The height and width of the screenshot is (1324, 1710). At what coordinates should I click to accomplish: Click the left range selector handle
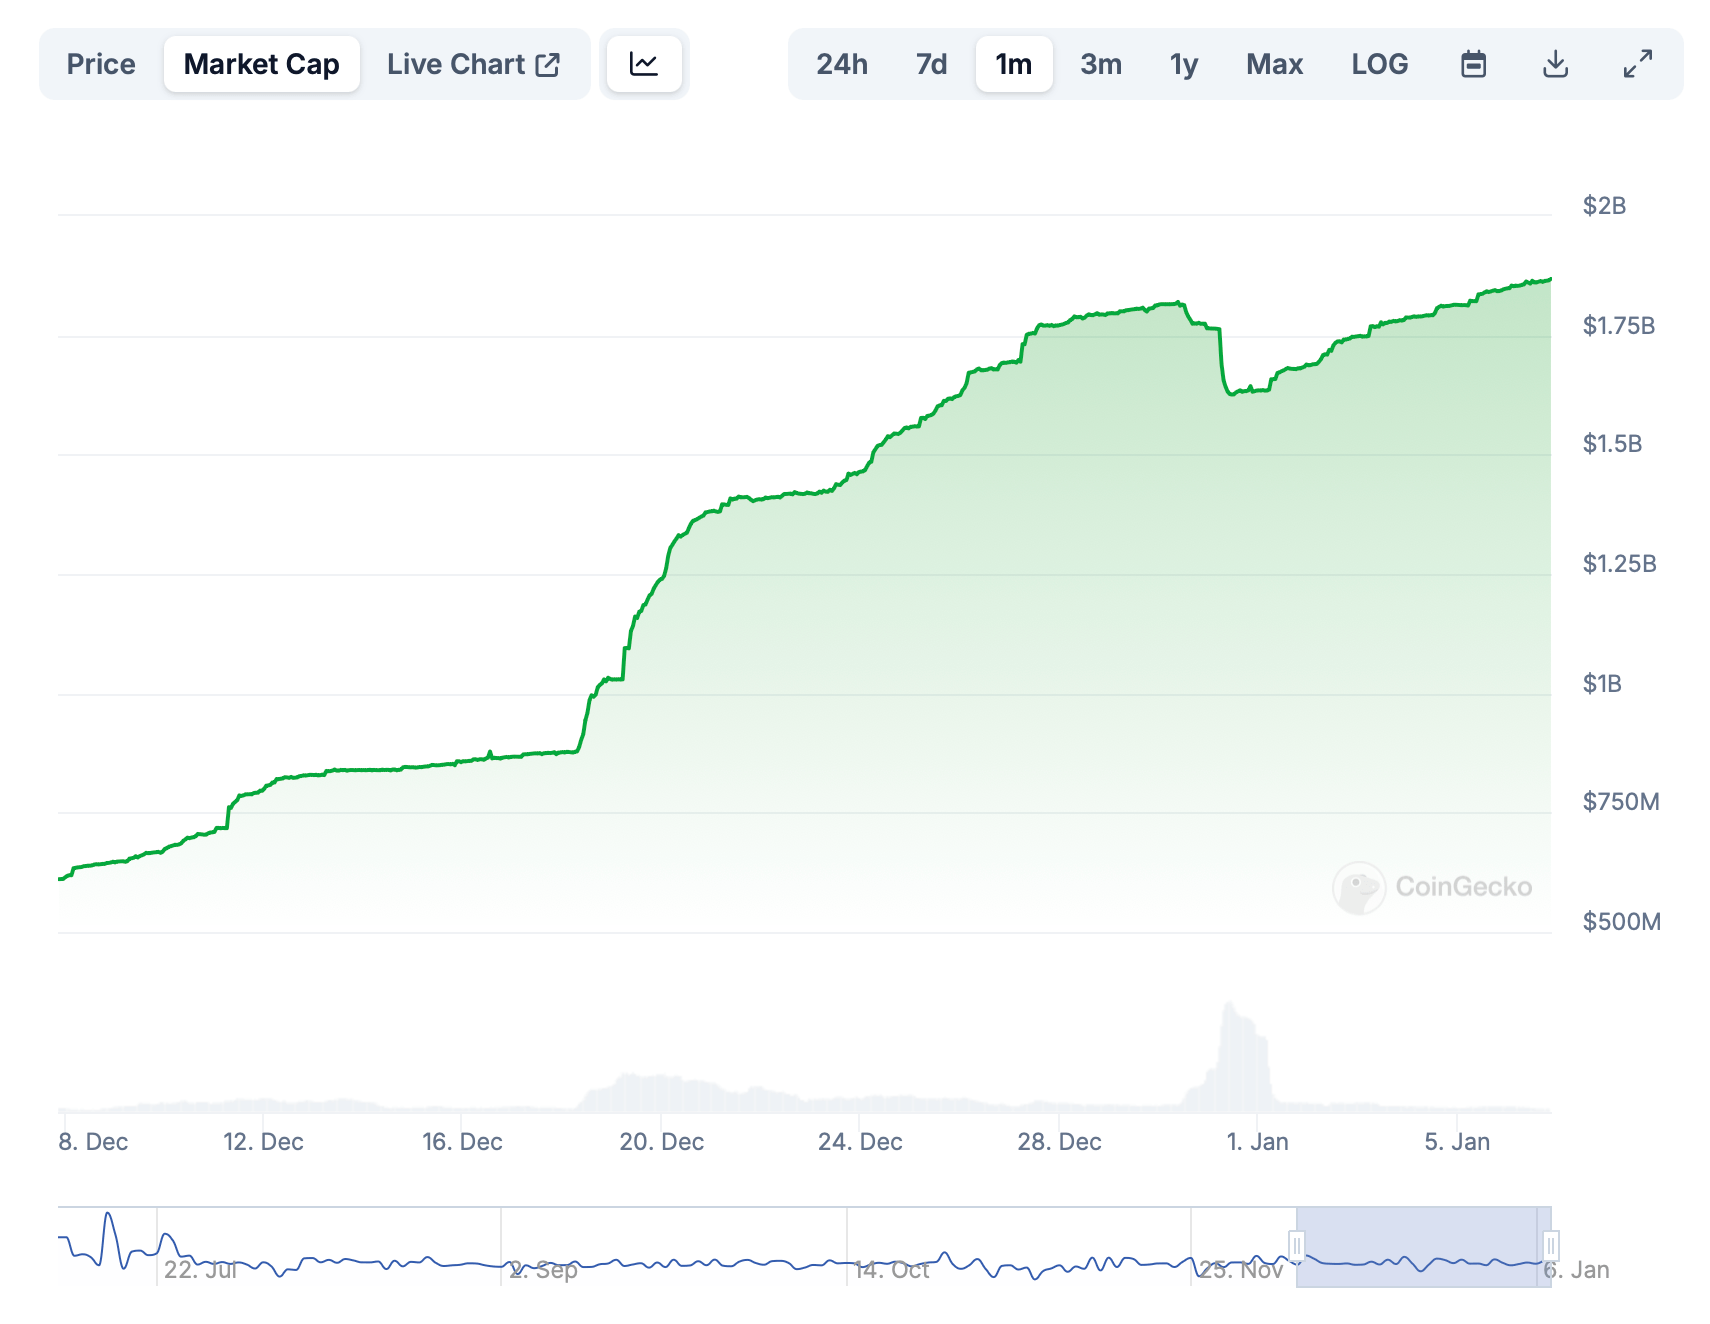(x=1297, y=1246)
